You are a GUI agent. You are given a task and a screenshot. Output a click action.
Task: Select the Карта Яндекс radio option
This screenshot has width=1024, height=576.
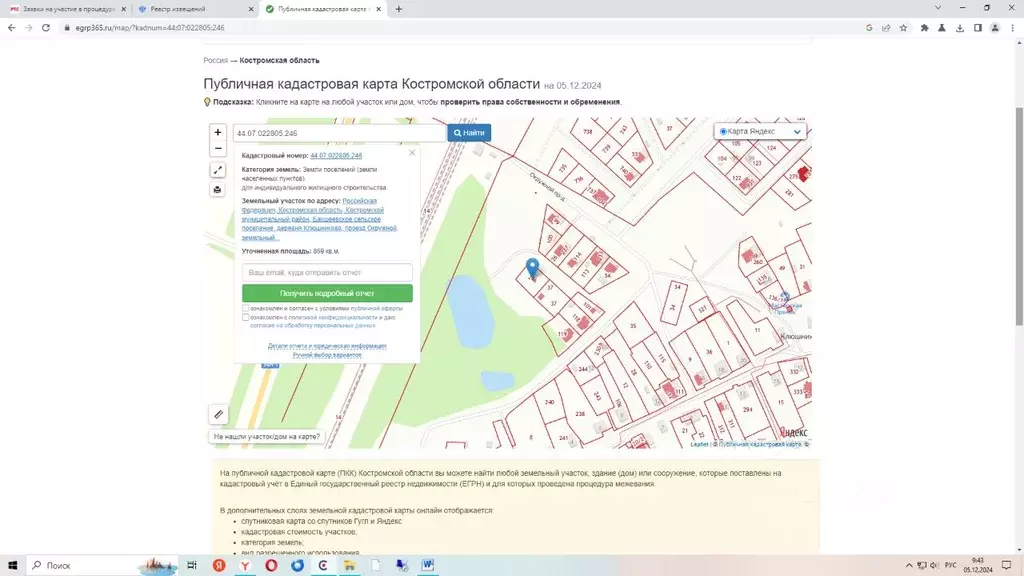pos(723,131)
